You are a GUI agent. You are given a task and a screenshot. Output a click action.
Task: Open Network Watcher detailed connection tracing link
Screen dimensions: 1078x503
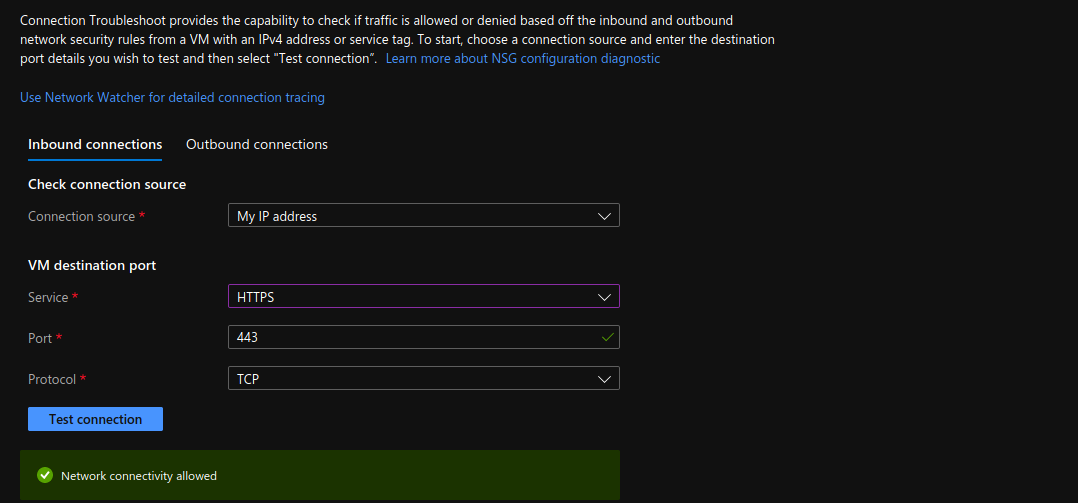[173, 98]
